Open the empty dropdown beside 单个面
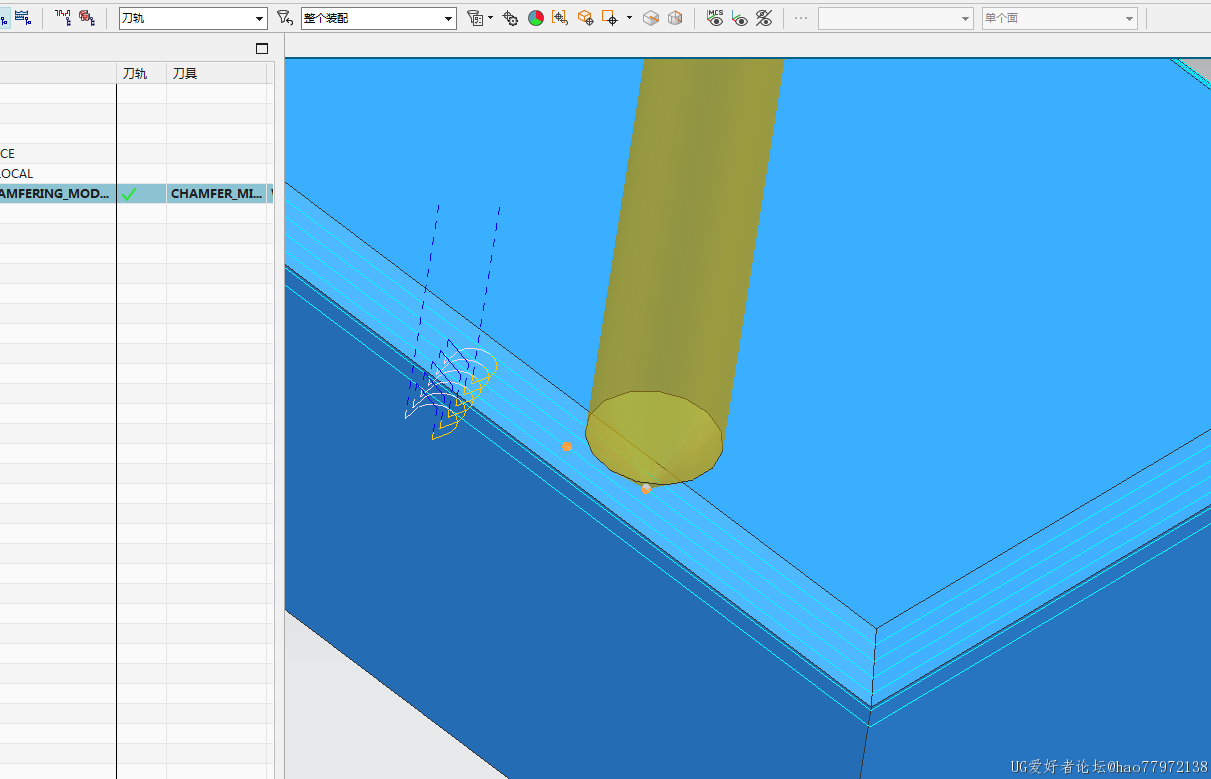The width and height of the screenshot is (1211, 779). click(896, 18)
